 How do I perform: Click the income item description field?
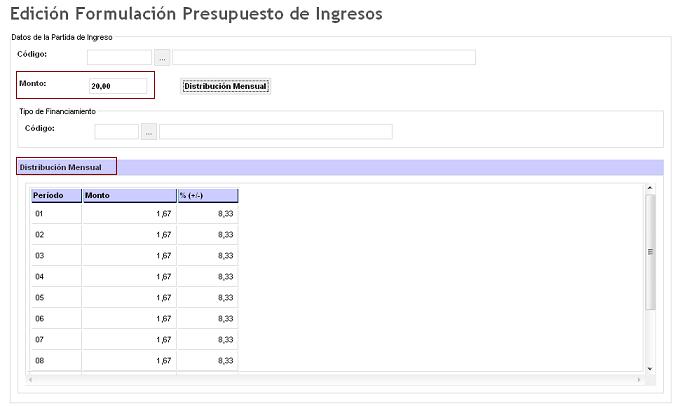323,57
